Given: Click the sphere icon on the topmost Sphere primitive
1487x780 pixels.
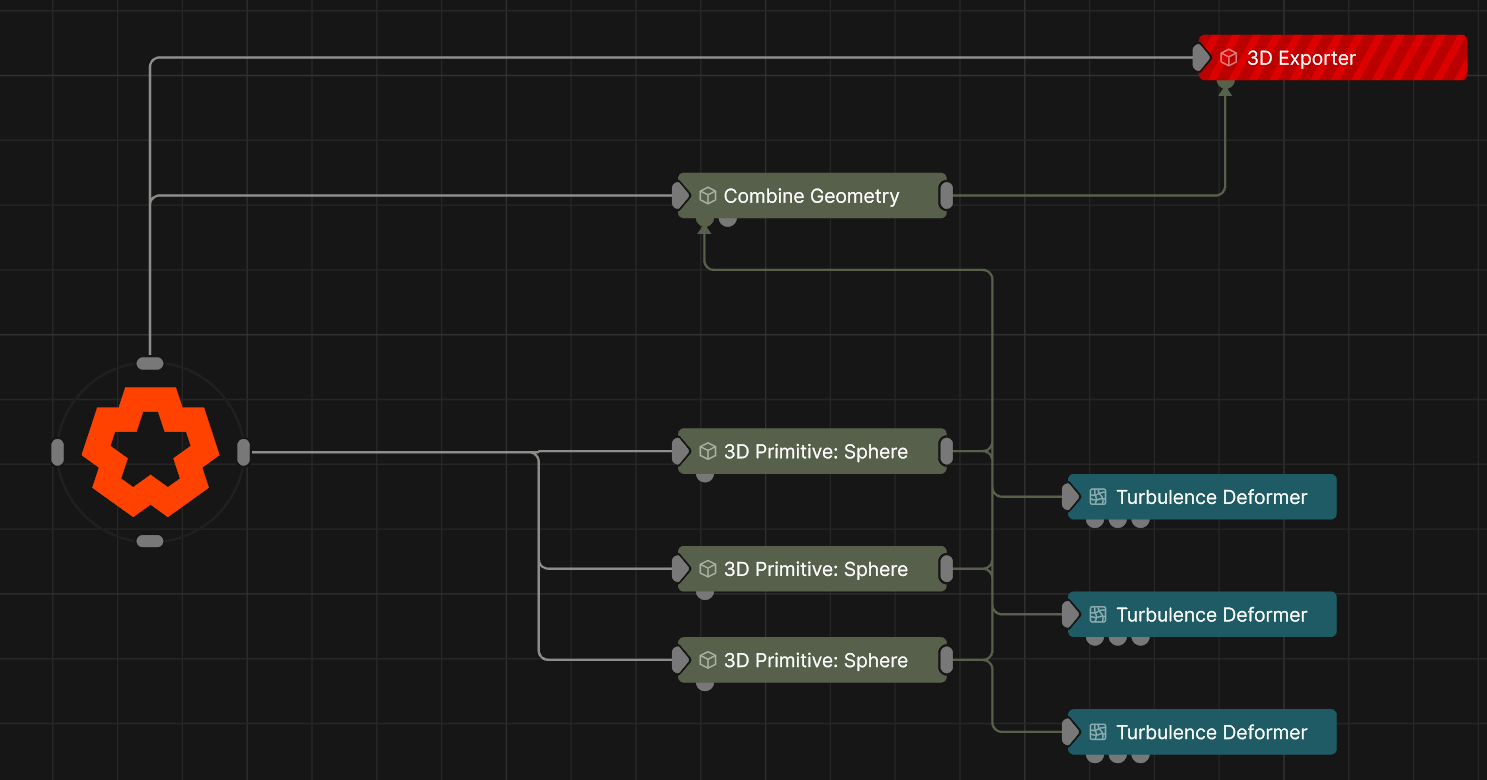Looking at the screenshot, I should point(708,451).
